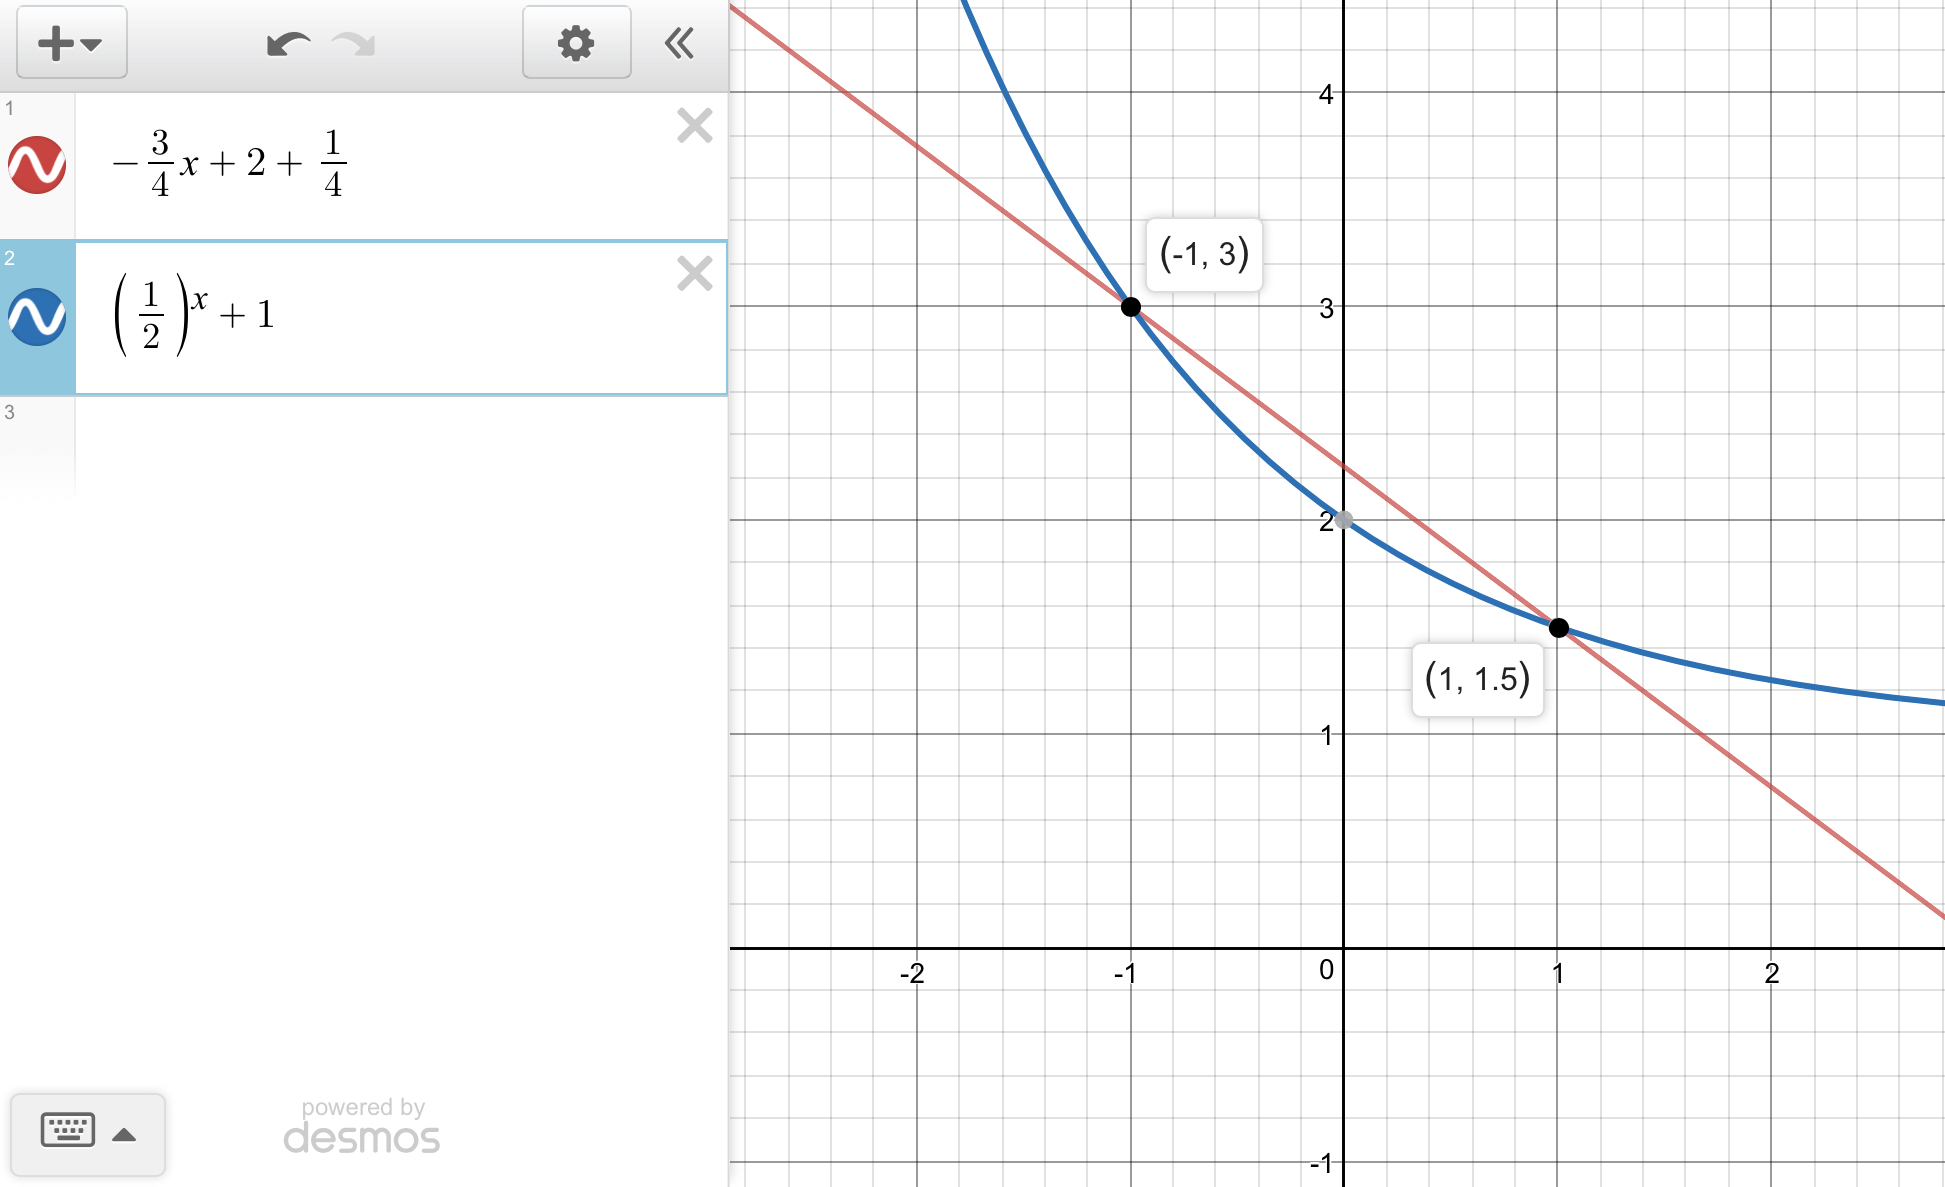Delete expression 2

point(694,273)
